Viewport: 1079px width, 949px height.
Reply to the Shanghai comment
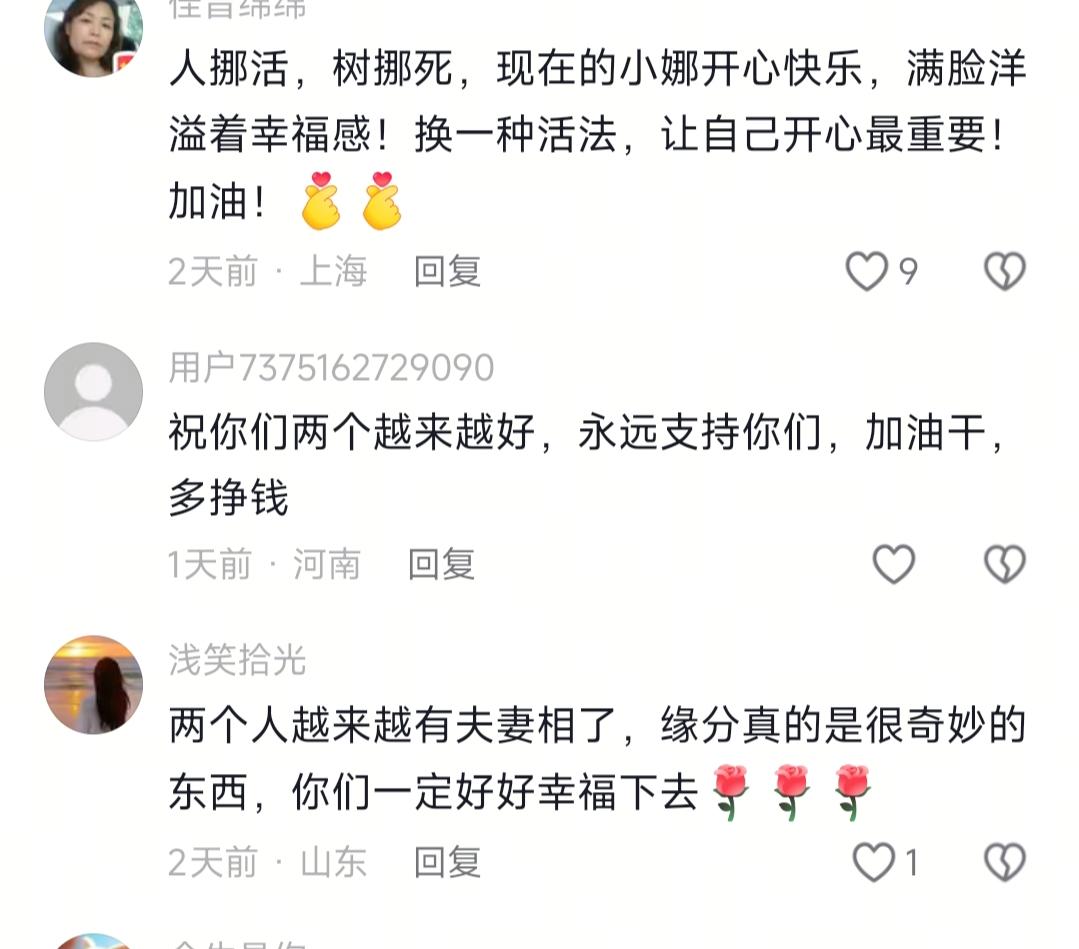click(x=447, y=270)
